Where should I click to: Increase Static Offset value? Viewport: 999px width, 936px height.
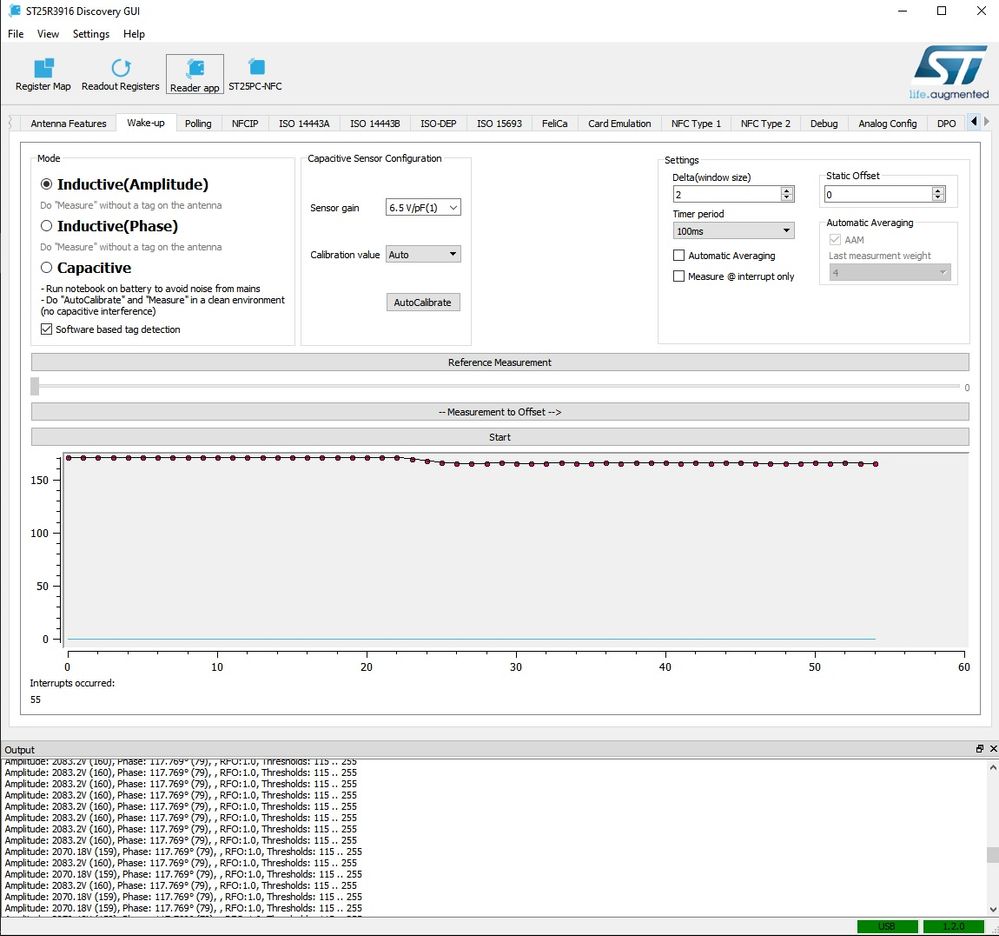pos(938,190)
